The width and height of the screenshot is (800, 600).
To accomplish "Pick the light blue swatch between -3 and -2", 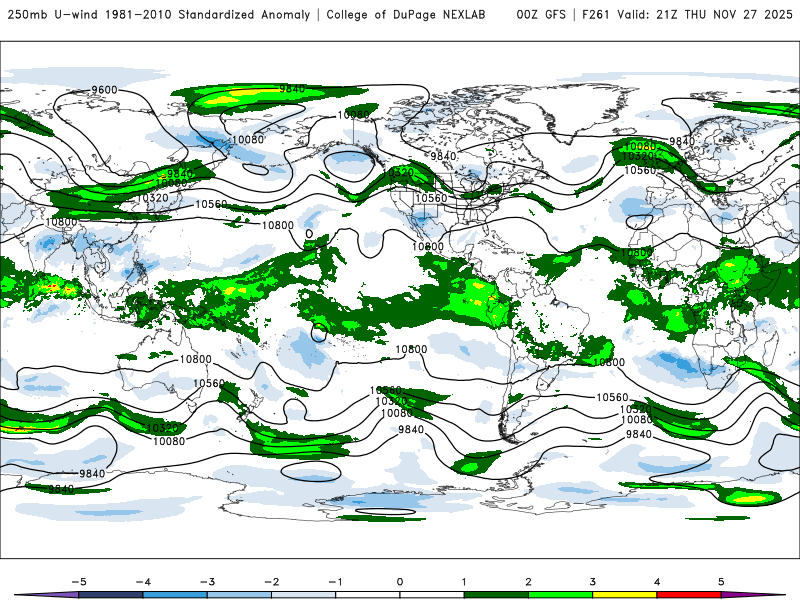I will (x=239, y=595).
